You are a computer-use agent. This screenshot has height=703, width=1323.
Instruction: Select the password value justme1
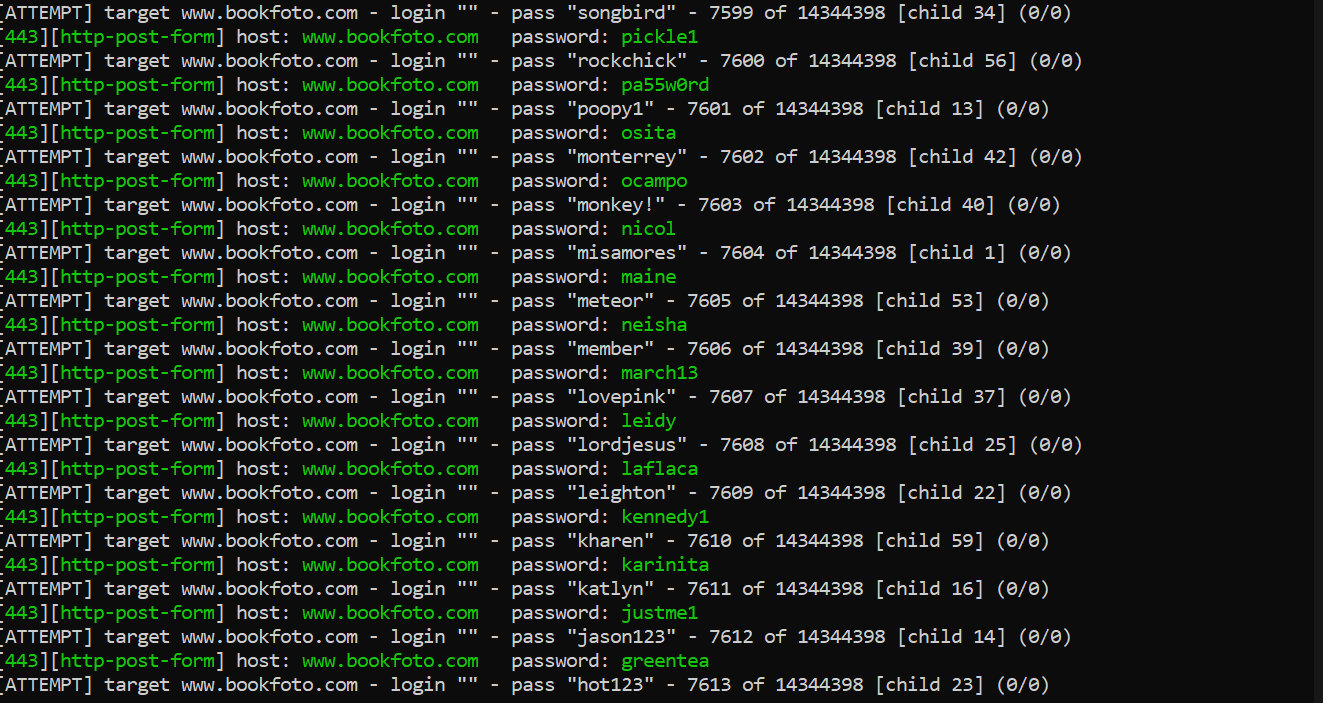(660, 613)
